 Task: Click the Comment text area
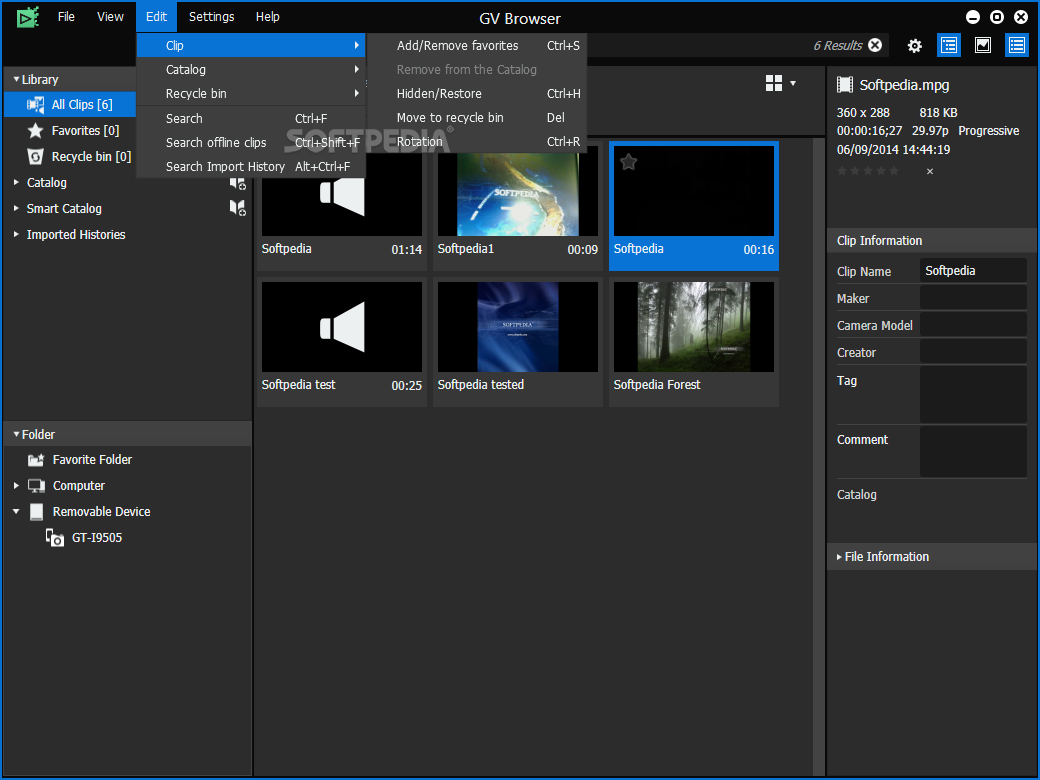(x=973, y=452)
